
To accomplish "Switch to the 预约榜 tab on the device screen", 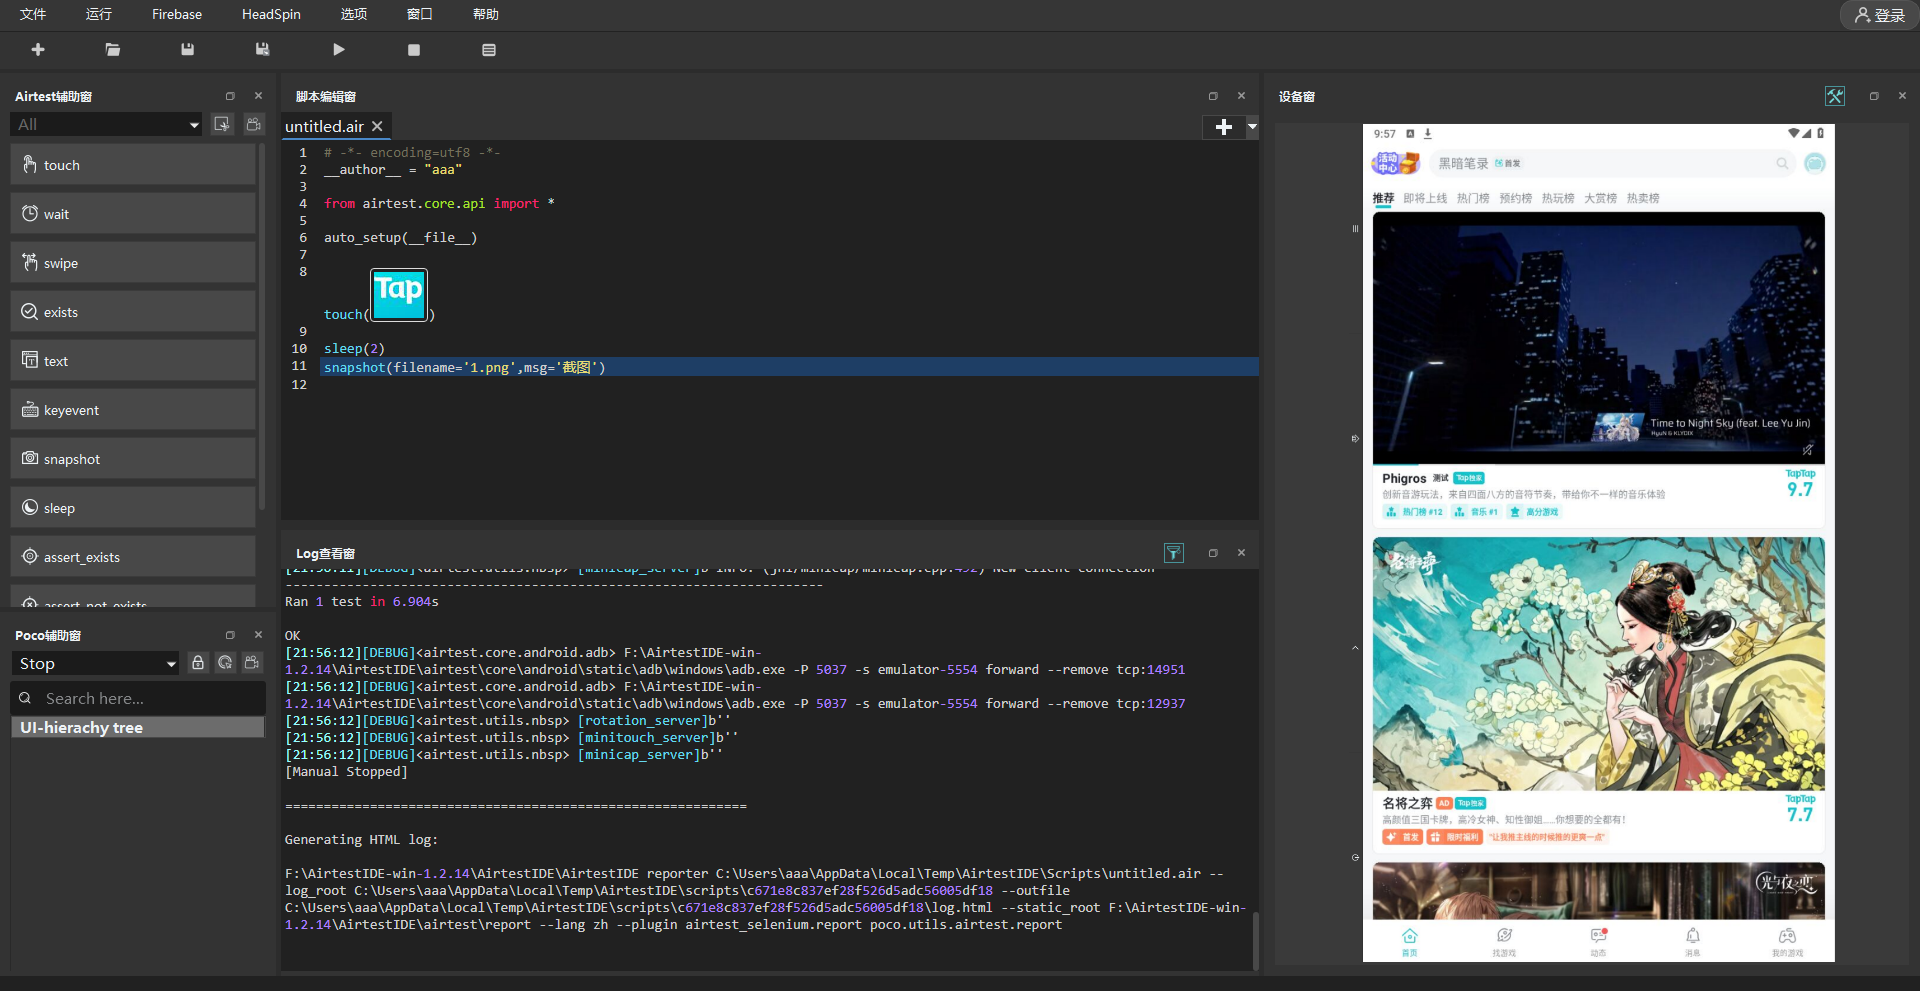I will tap(1516, 198).
